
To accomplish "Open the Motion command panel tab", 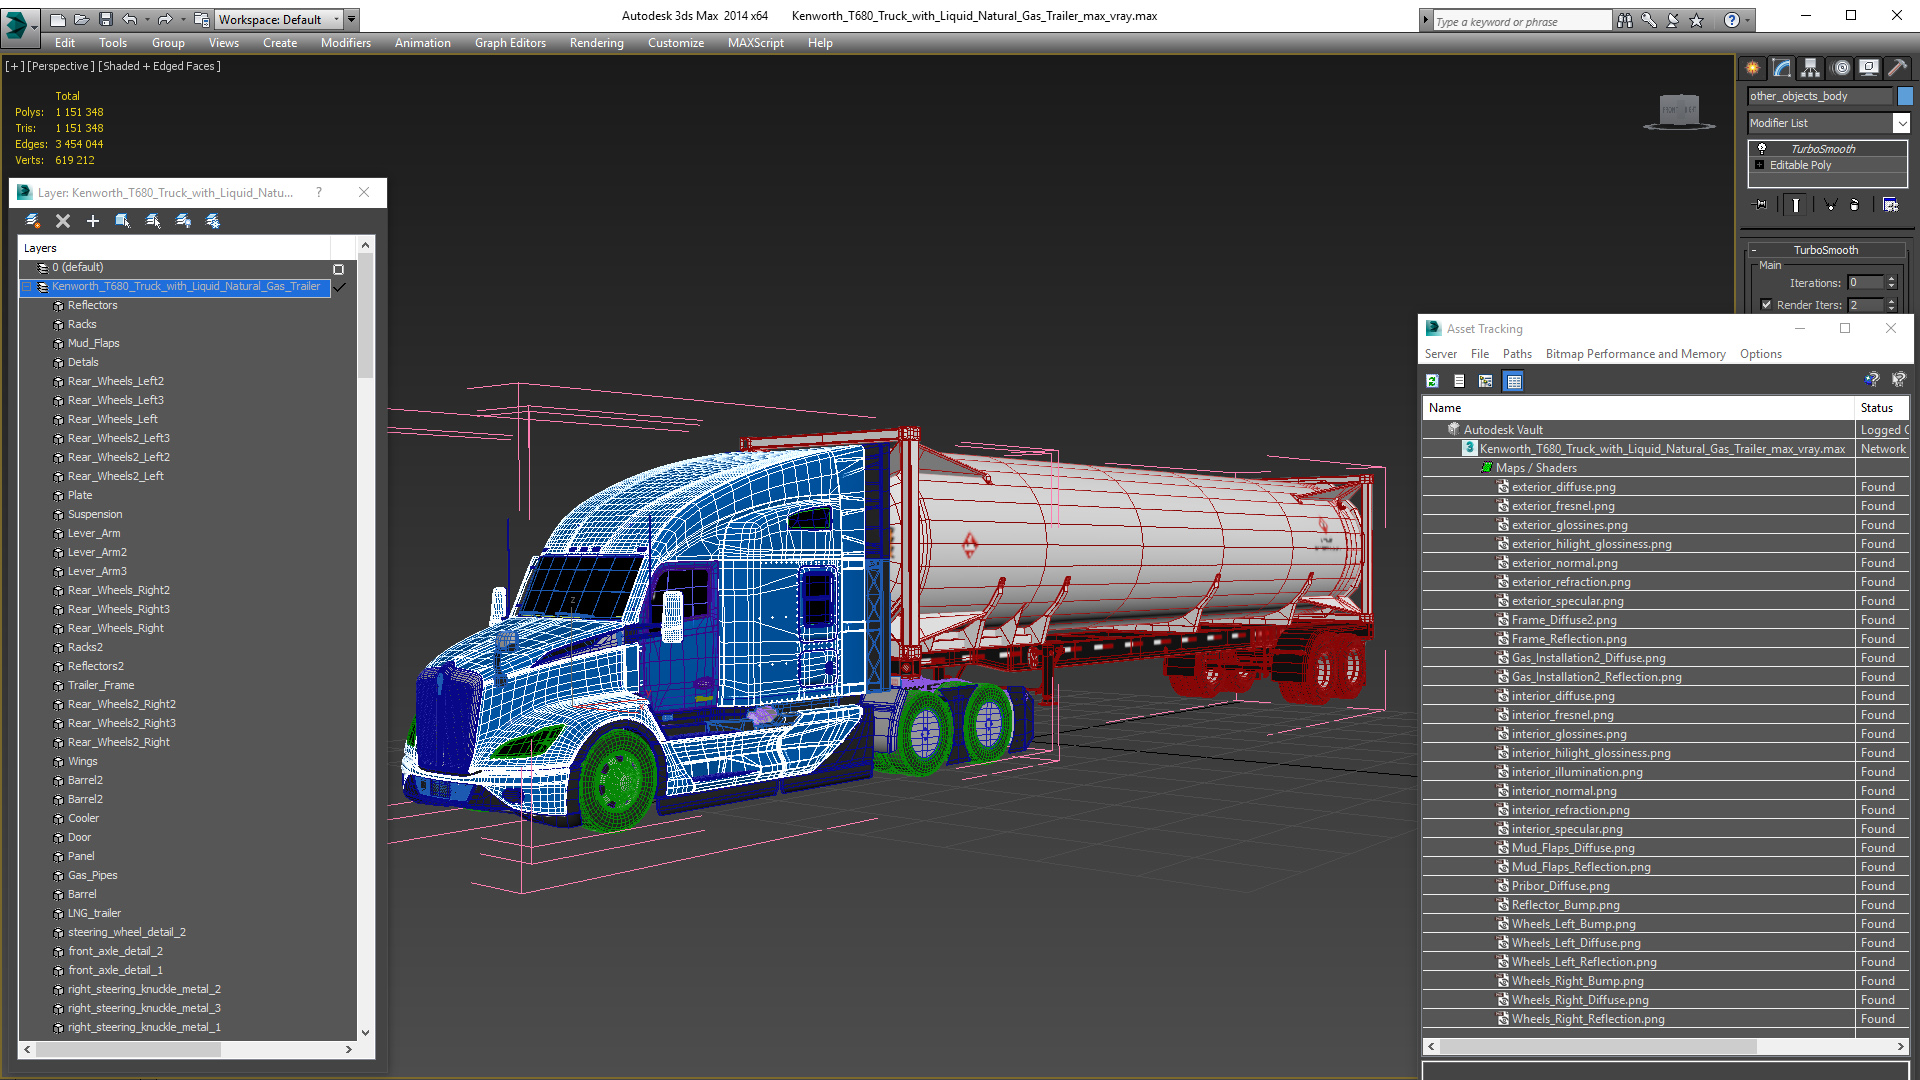I will coord(1841,68).
